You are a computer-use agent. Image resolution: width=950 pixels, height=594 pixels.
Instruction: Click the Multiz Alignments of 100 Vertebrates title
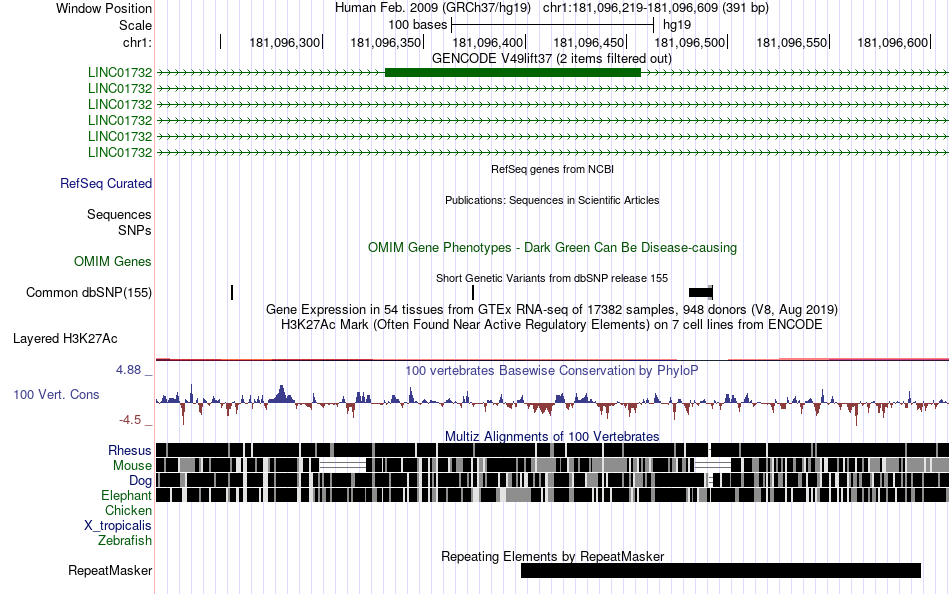click(x=552, y=436)
